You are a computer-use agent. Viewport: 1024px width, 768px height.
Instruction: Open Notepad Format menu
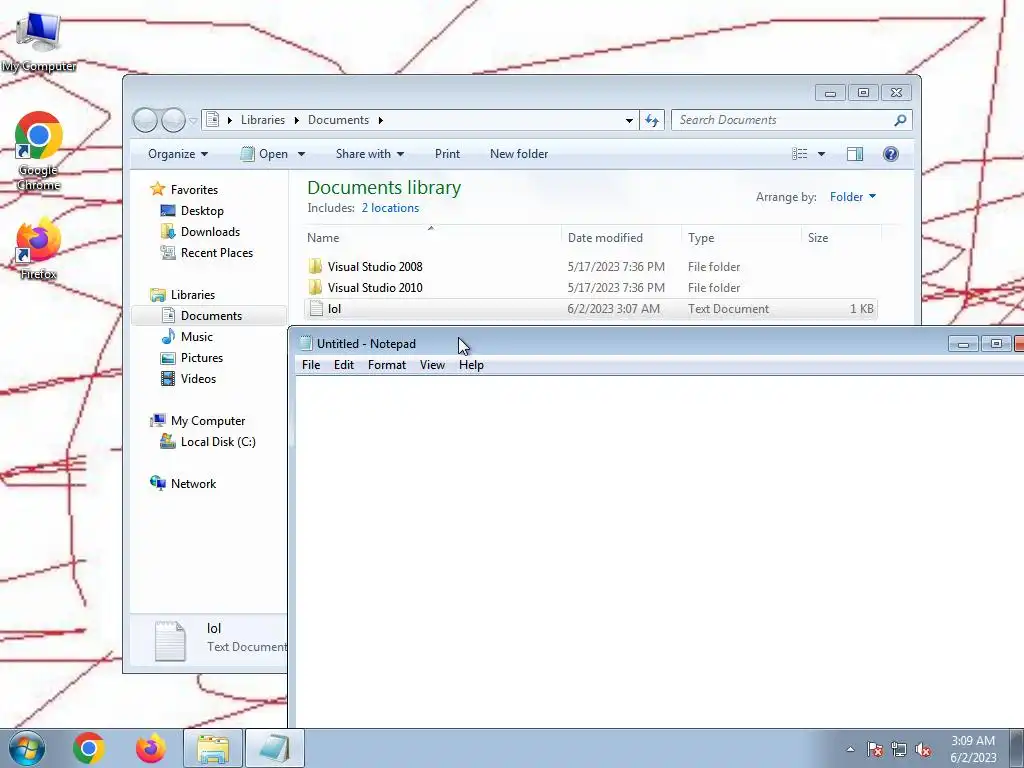tap(387, 365)
